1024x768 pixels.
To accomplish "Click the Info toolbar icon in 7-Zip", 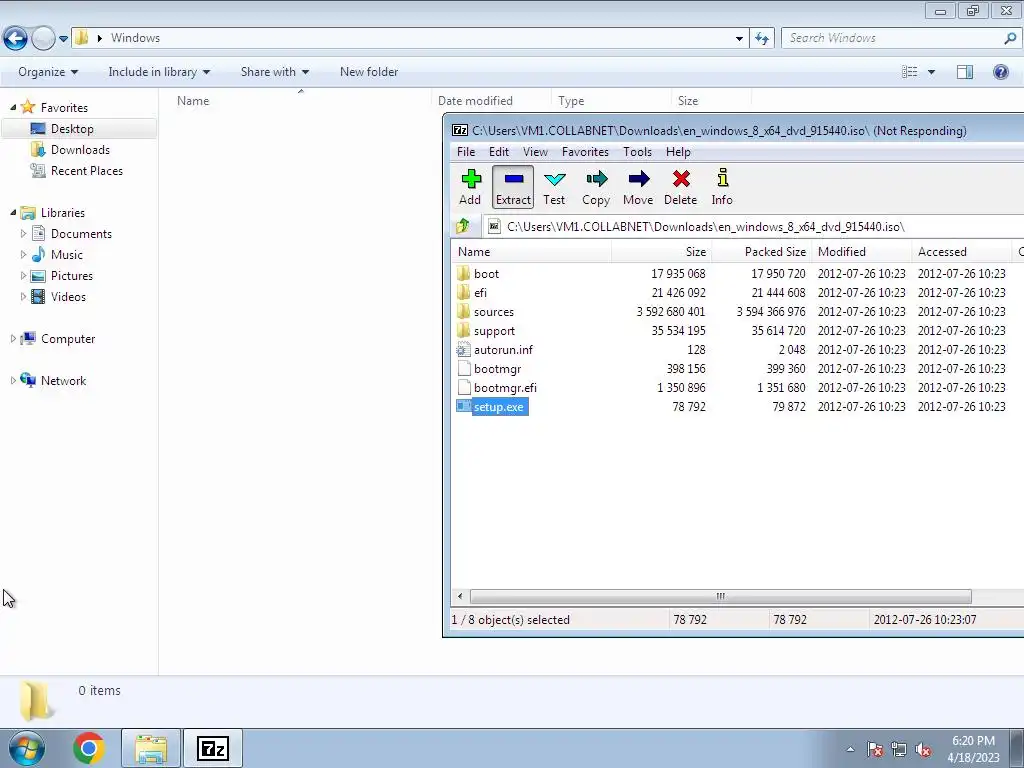I will click(x=722, y=187).
